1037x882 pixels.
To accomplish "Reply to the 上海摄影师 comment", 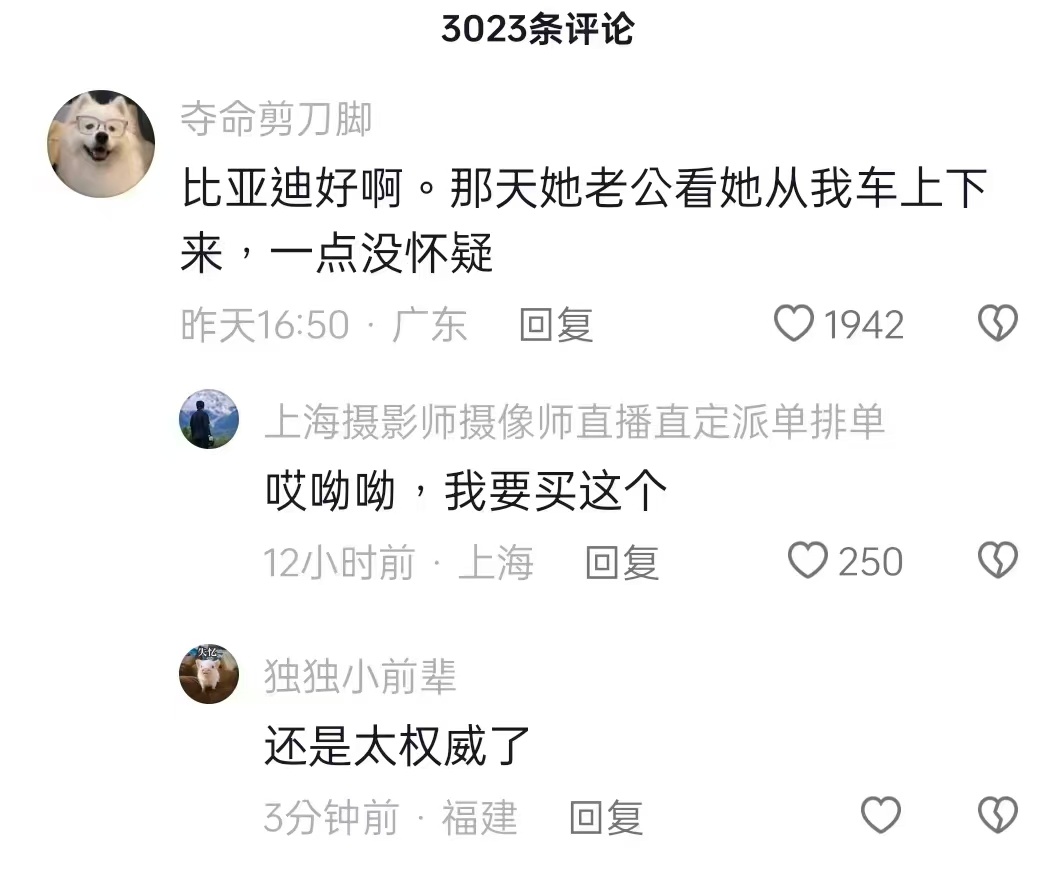I will tap(622, 563).
